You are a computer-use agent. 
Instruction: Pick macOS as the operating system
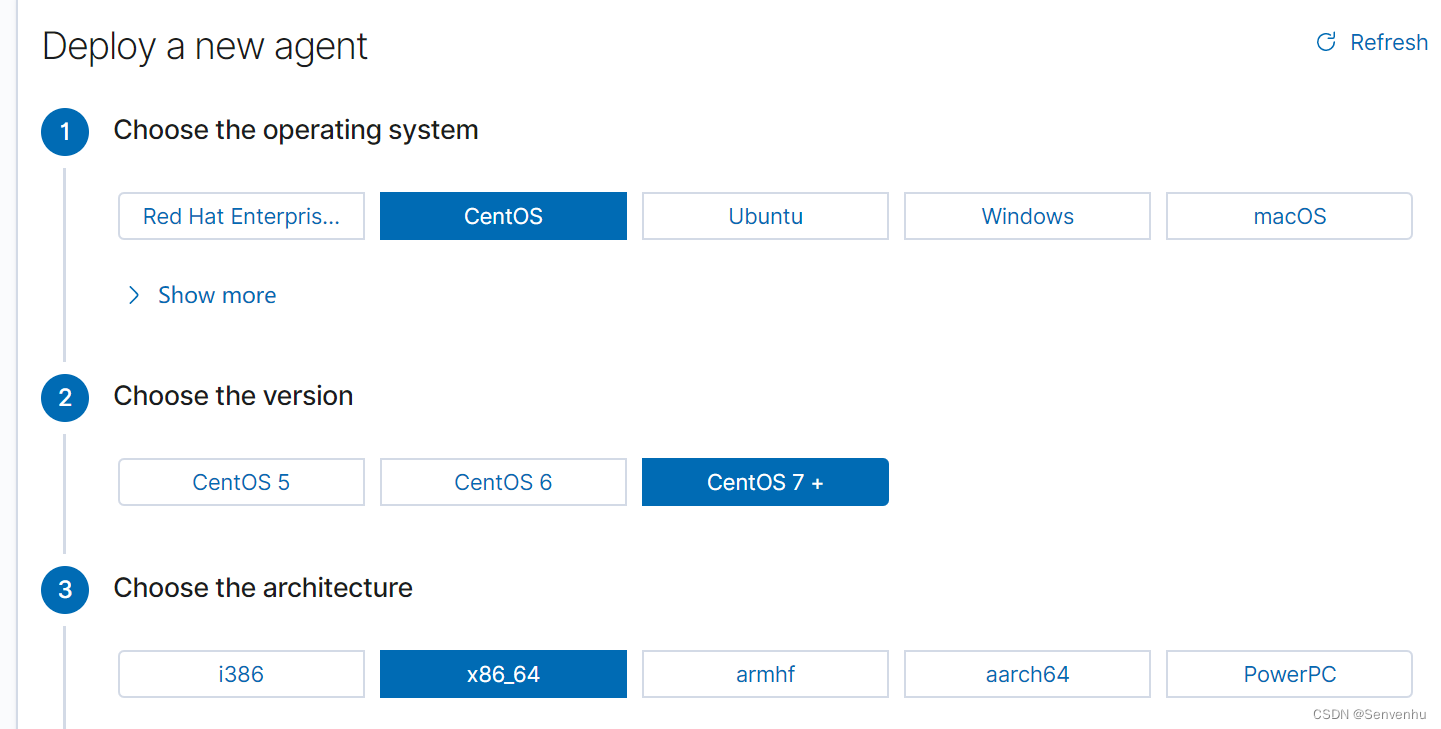click(x=1289, y=216)
